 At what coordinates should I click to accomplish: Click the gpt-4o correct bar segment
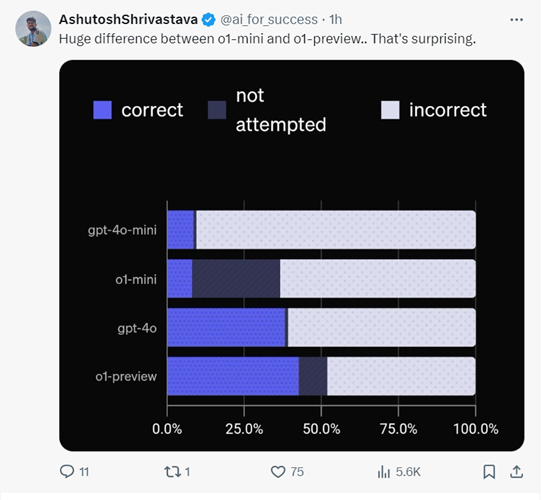(x=226, y=327)
